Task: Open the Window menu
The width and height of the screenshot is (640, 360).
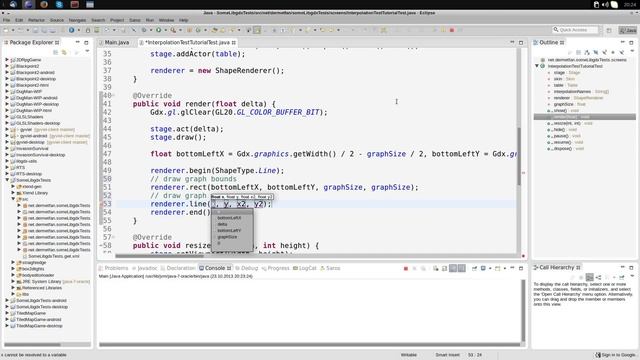Action: (166, 20)
